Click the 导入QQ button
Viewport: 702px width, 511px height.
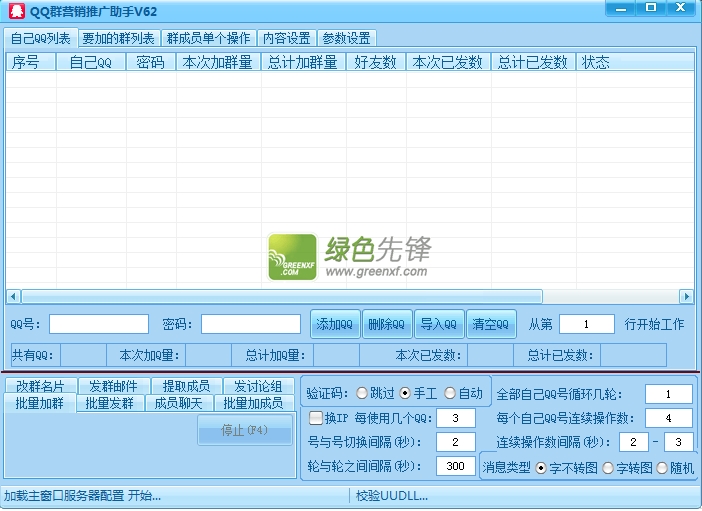click(x=439, y=324)
